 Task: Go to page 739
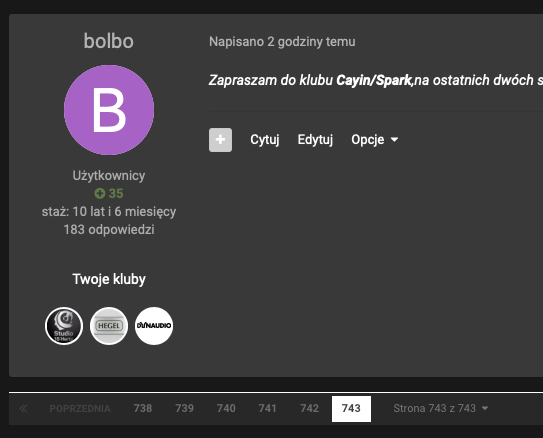(184, 409)
